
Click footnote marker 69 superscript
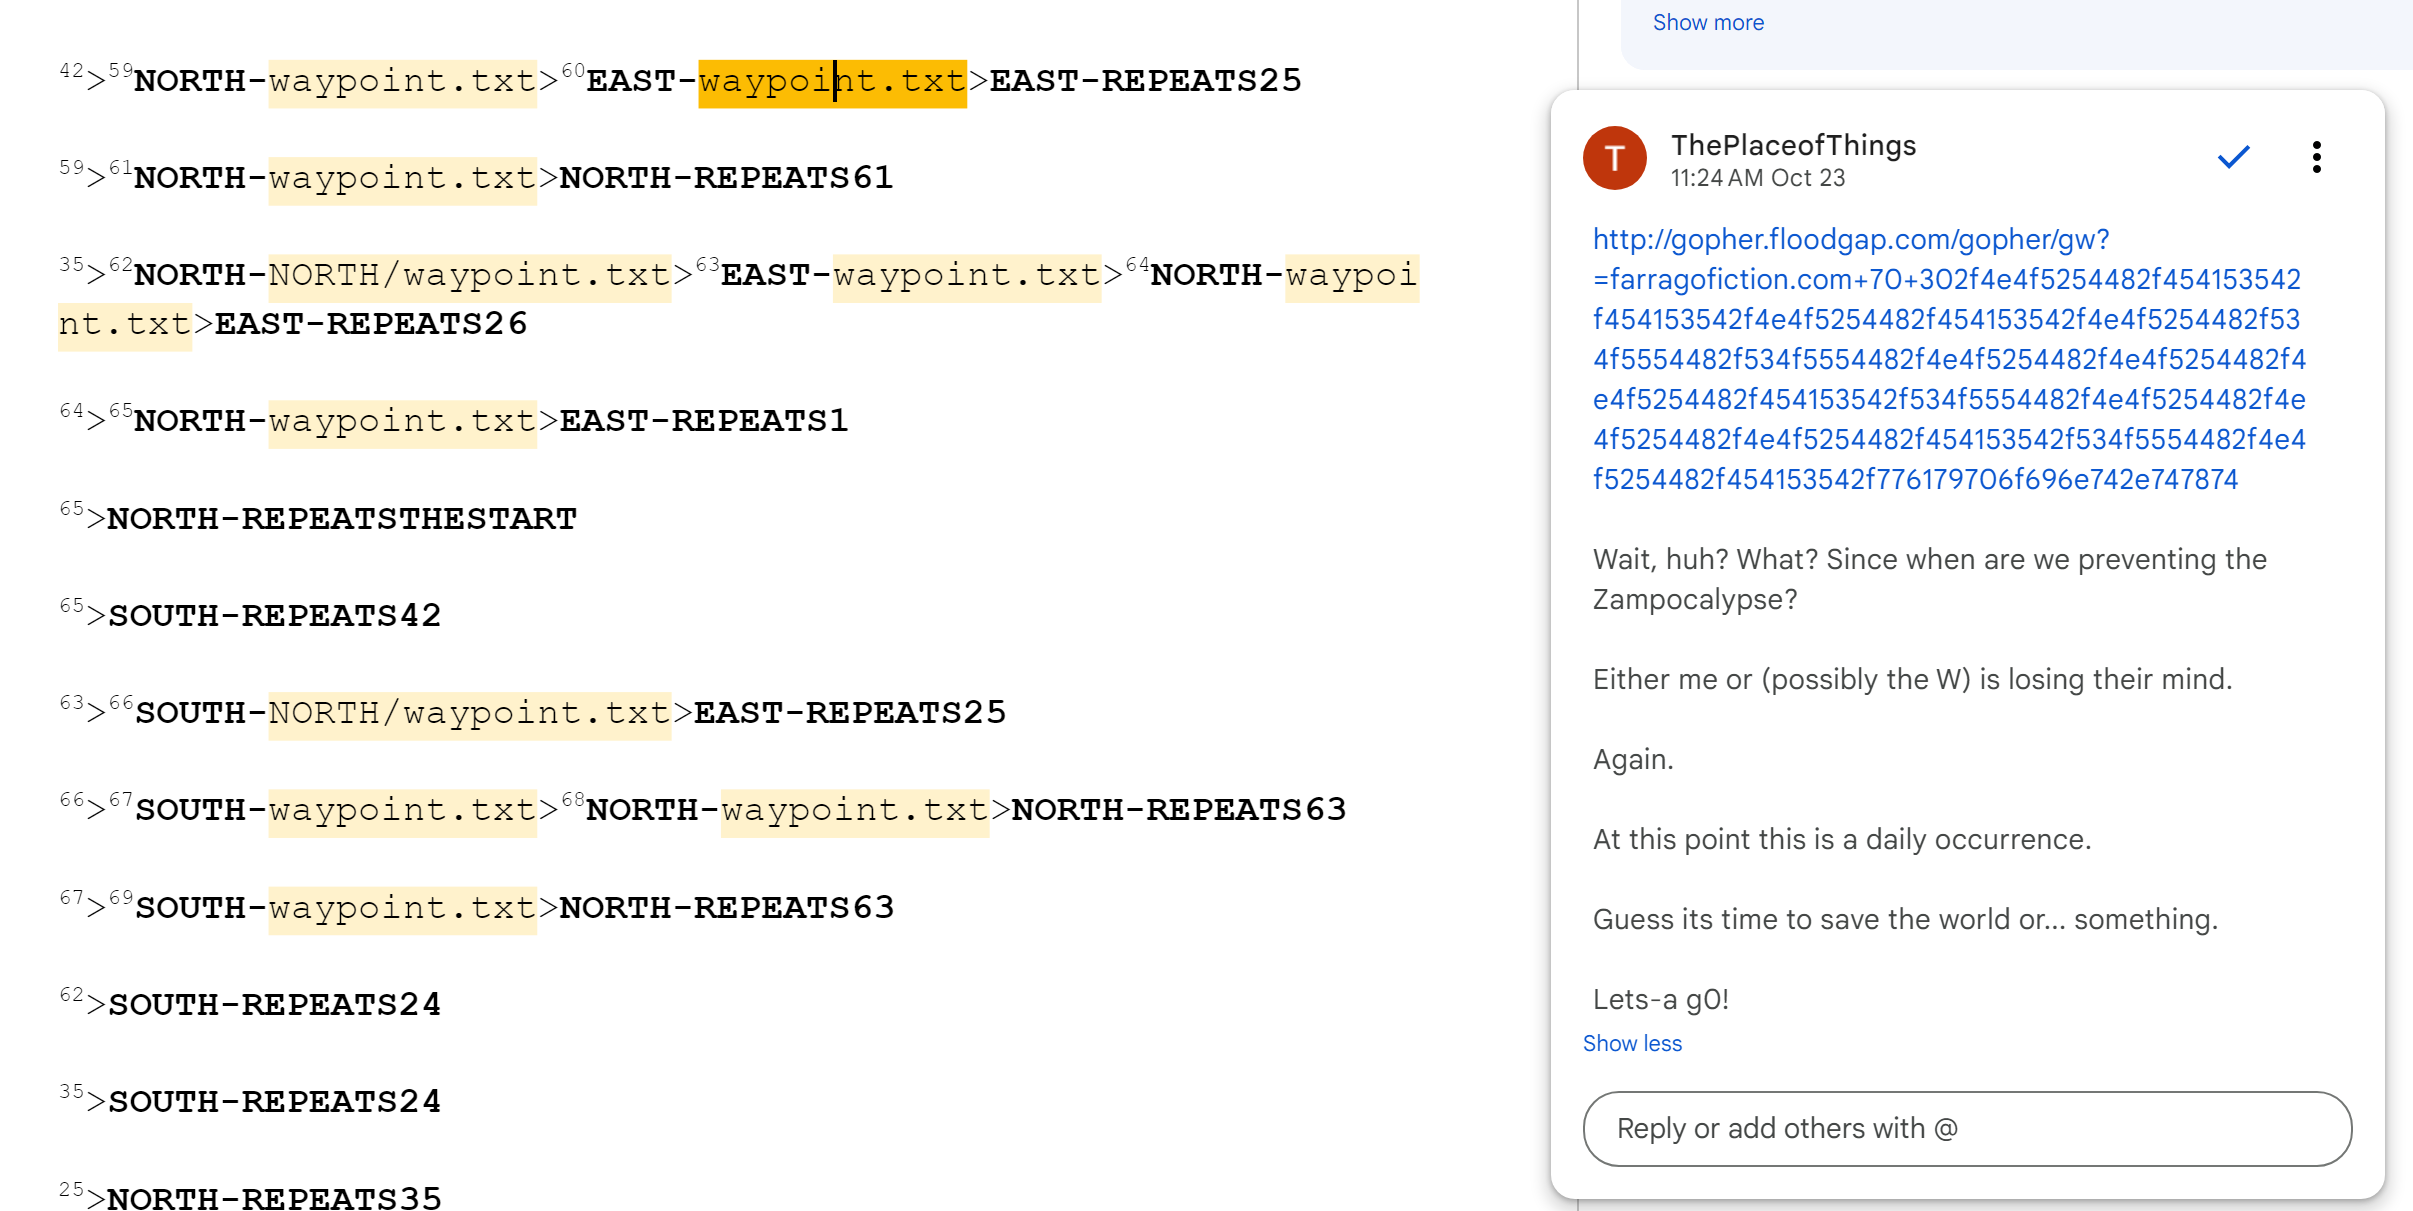click(x=121, y=897)
